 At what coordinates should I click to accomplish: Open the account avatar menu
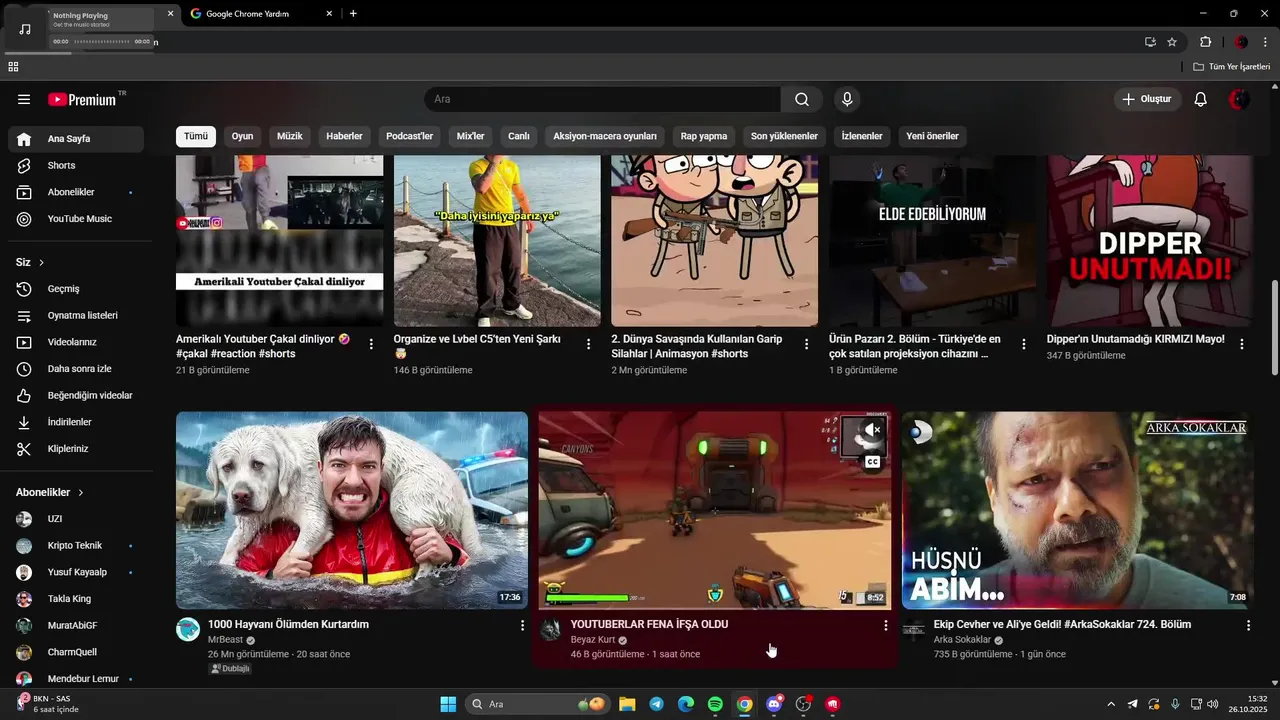[x=1239, y=99]
